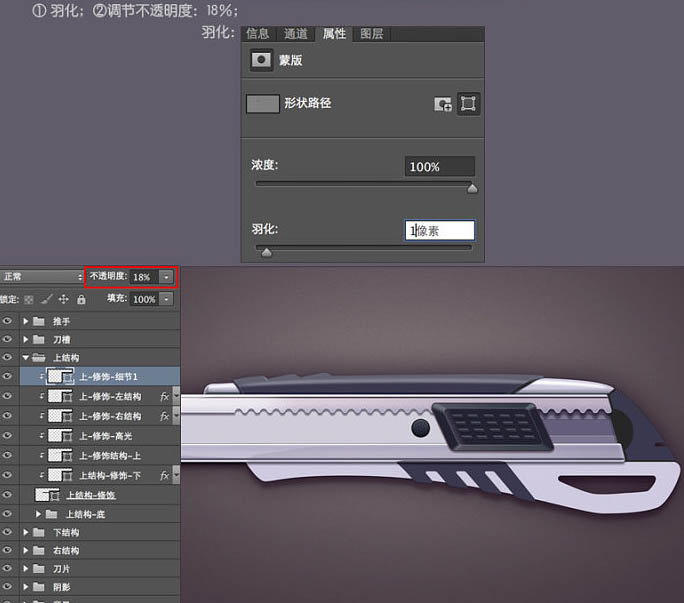Open the 填充 fill dropdown arrow
The image size is (684, 603).
(166, 299)
